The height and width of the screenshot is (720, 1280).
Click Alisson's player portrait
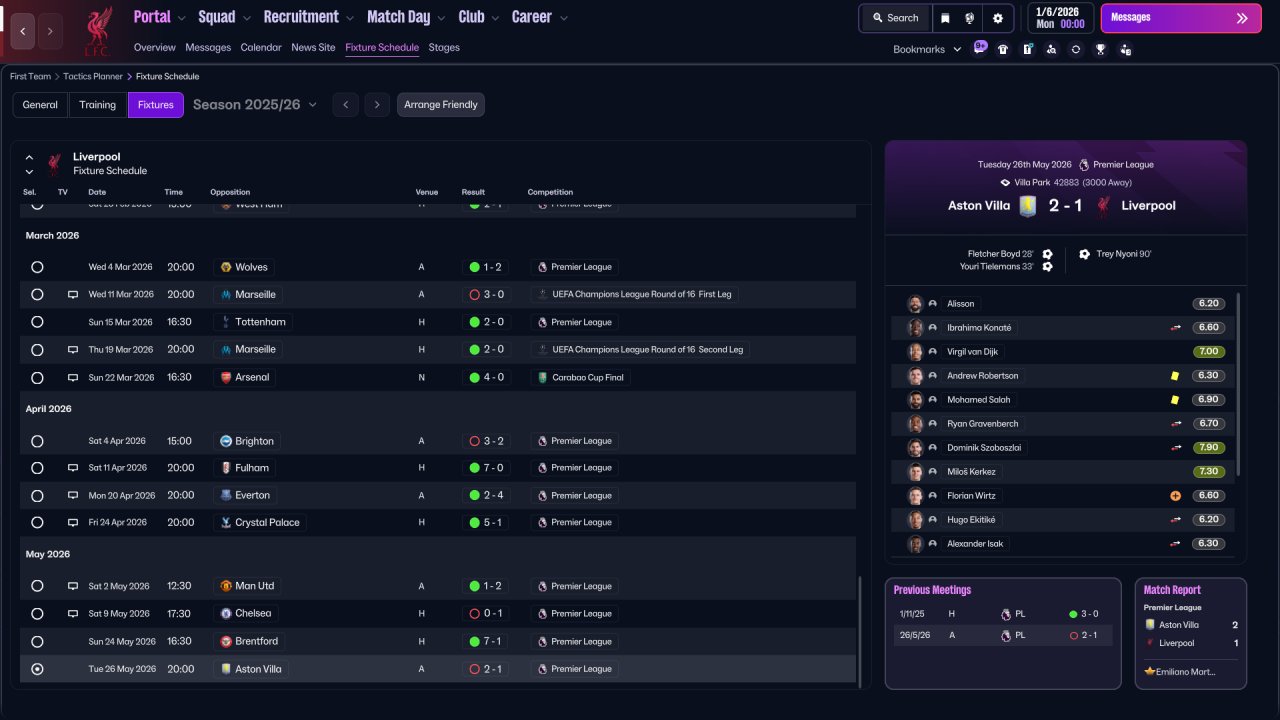(915, 304)
